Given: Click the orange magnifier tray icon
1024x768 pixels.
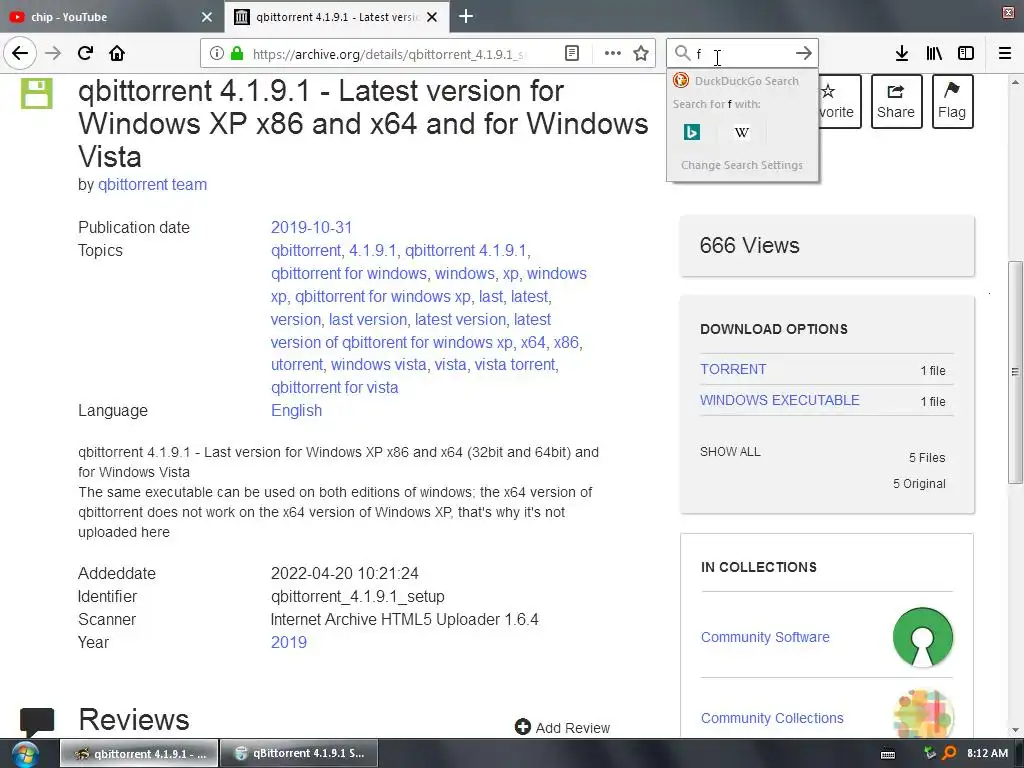Looking at the screenshot, I should [x=950, y=754].
